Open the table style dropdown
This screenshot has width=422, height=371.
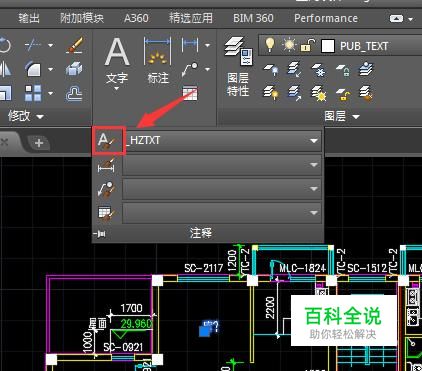pyautogui.click(x=222, y=213)
